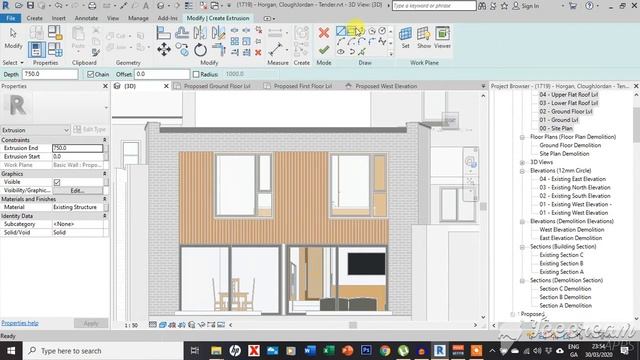Select the Move tool
This screenshot has width=640, height=360.
[x=164, y=50]
